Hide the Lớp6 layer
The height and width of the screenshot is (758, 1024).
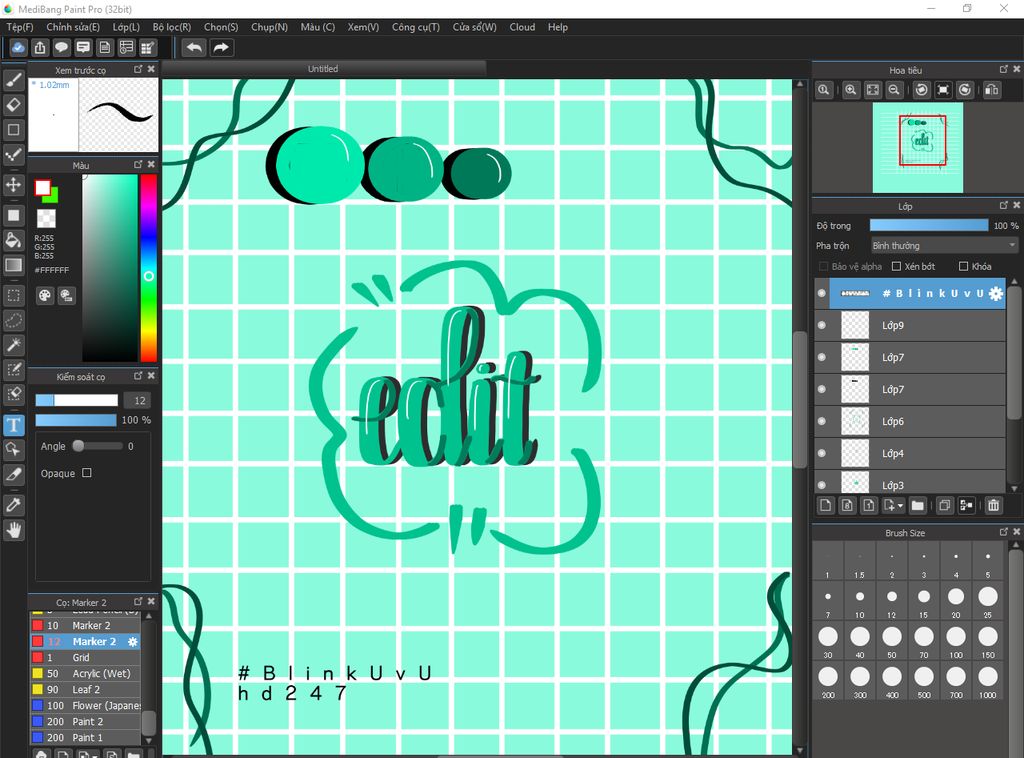[822, 421]
